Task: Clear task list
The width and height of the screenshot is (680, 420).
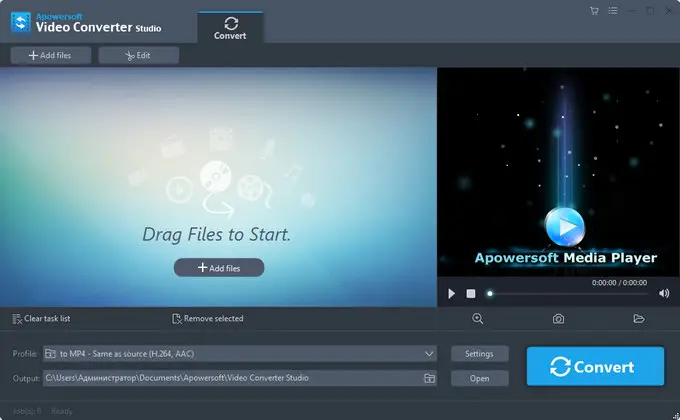Action: click(41, 318)
